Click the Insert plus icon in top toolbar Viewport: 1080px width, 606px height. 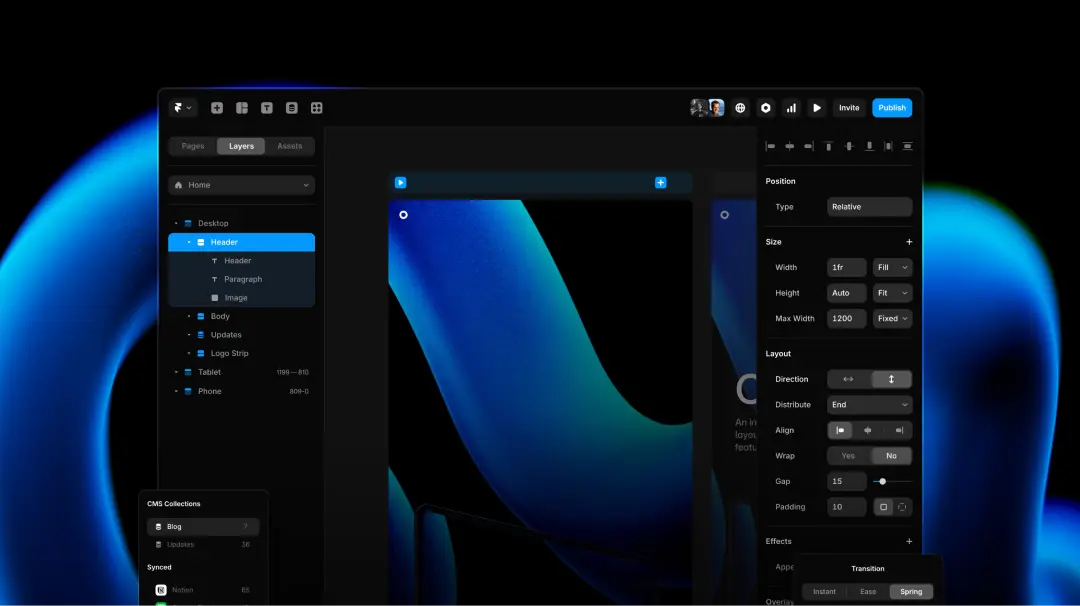point(217,108)
